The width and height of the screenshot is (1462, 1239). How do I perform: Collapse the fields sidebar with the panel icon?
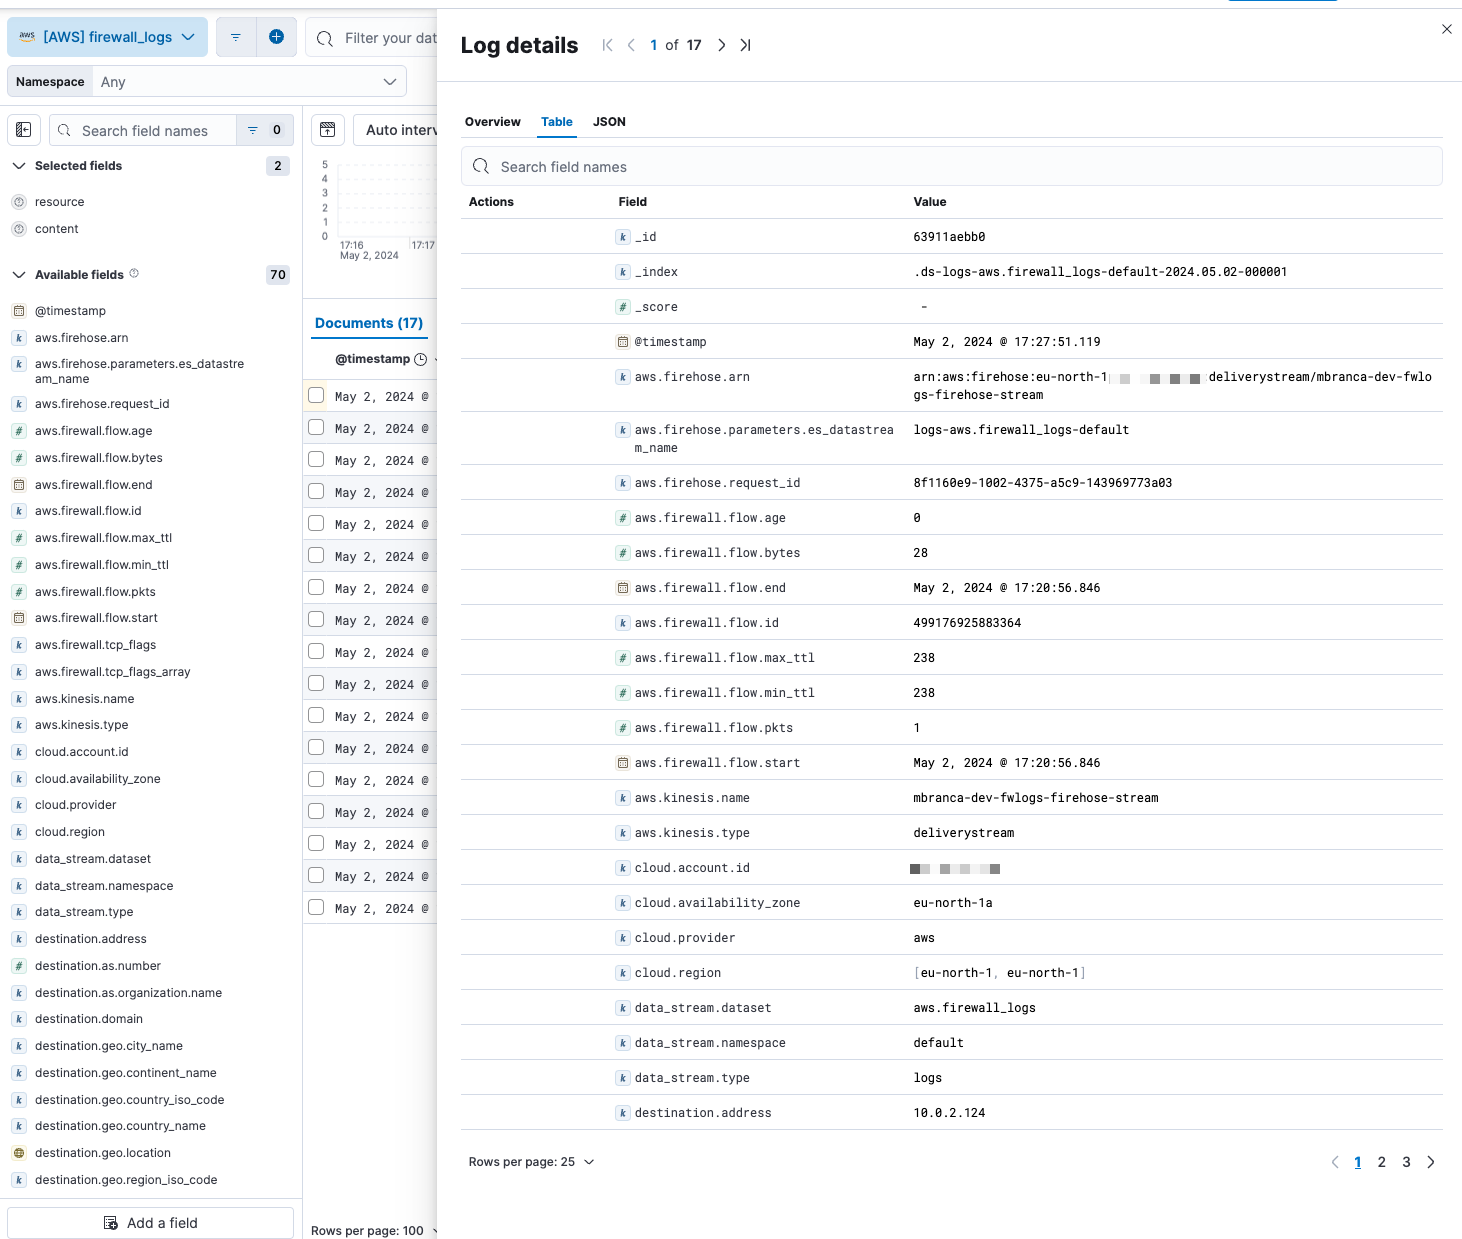coord(23,130)
